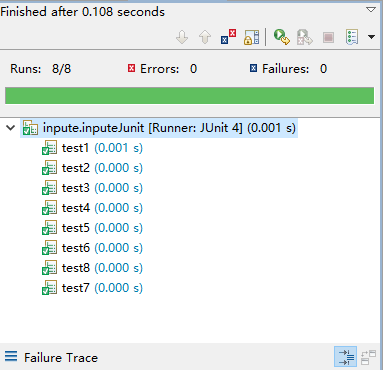Image resolution: width=383 pixels, height=370 pixels.
Task: Click test3 passed status icon
Action: [49, 188]
